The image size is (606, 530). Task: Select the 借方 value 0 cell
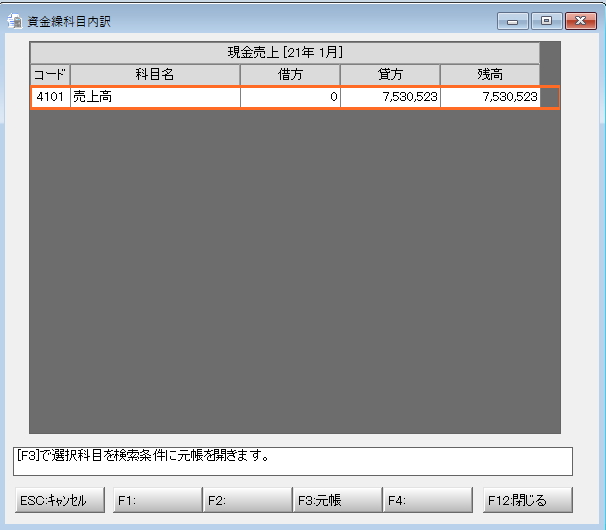pos(290,97)
